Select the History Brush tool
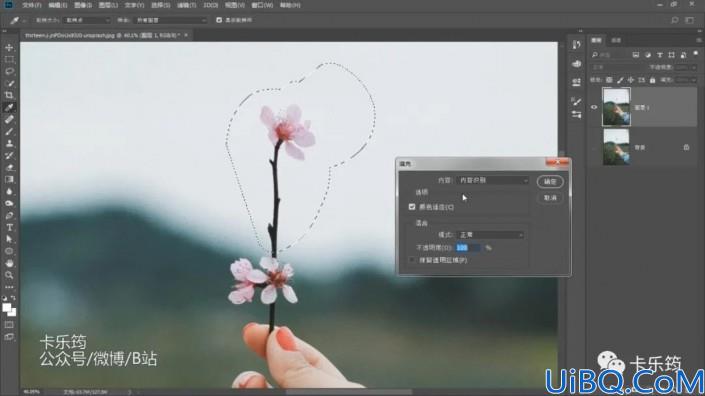 (9, 156)
